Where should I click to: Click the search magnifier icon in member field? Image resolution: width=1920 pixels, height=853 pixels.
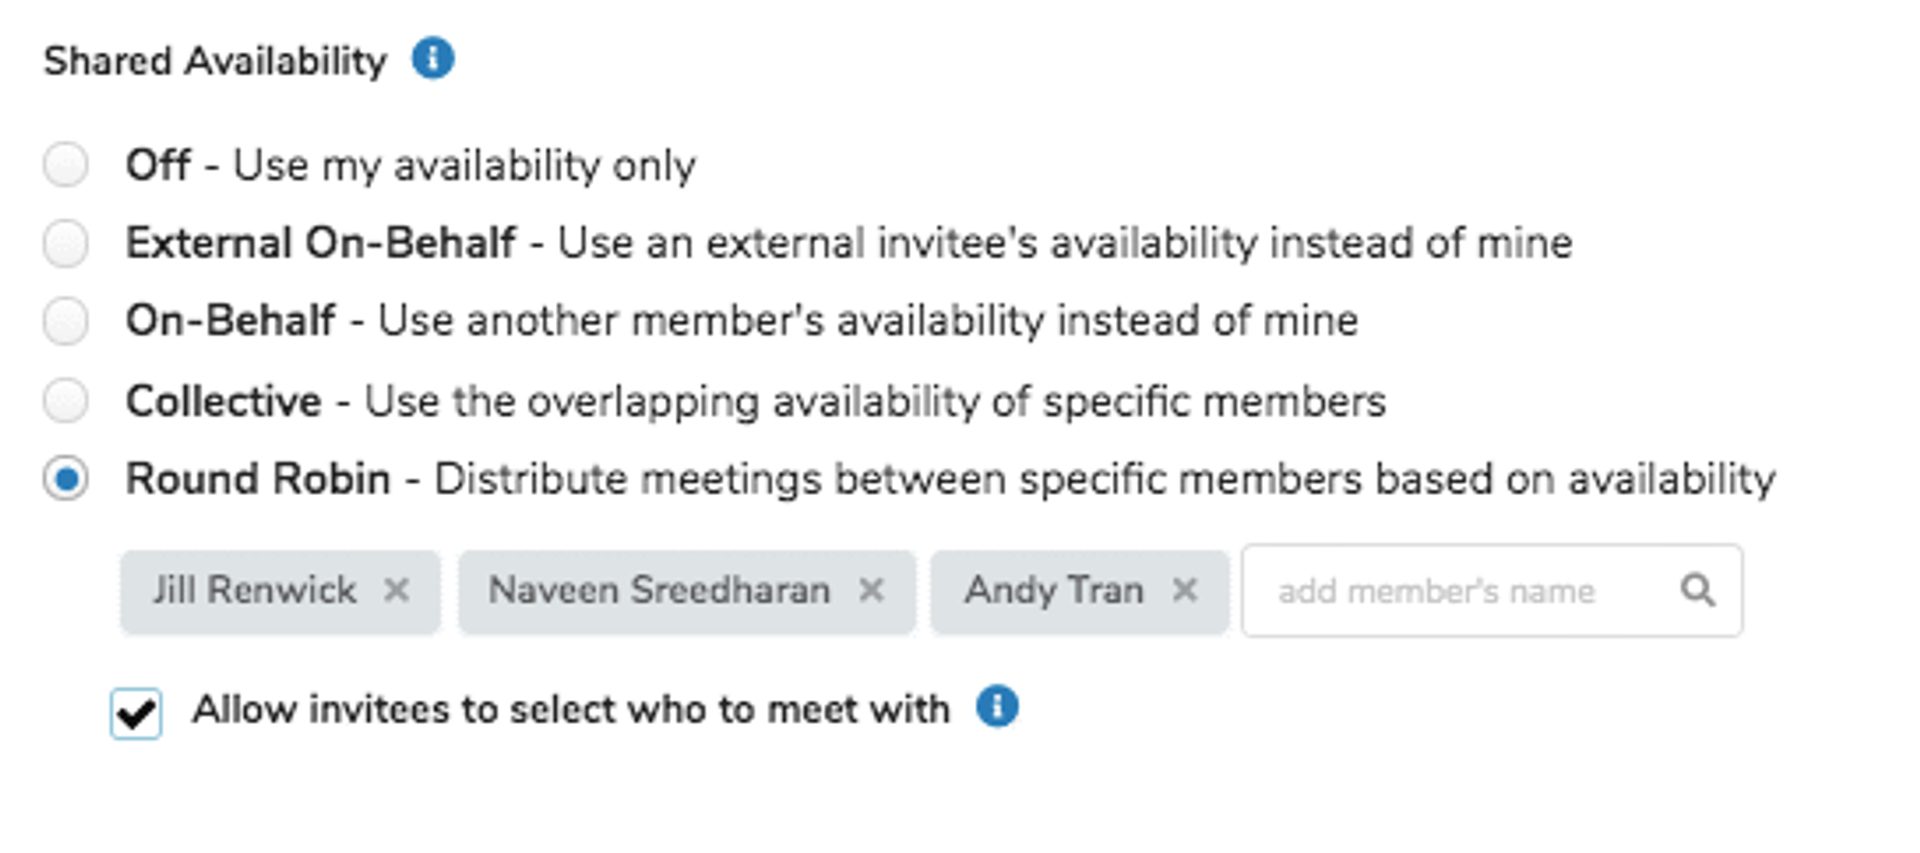[x=1697, y=590]
